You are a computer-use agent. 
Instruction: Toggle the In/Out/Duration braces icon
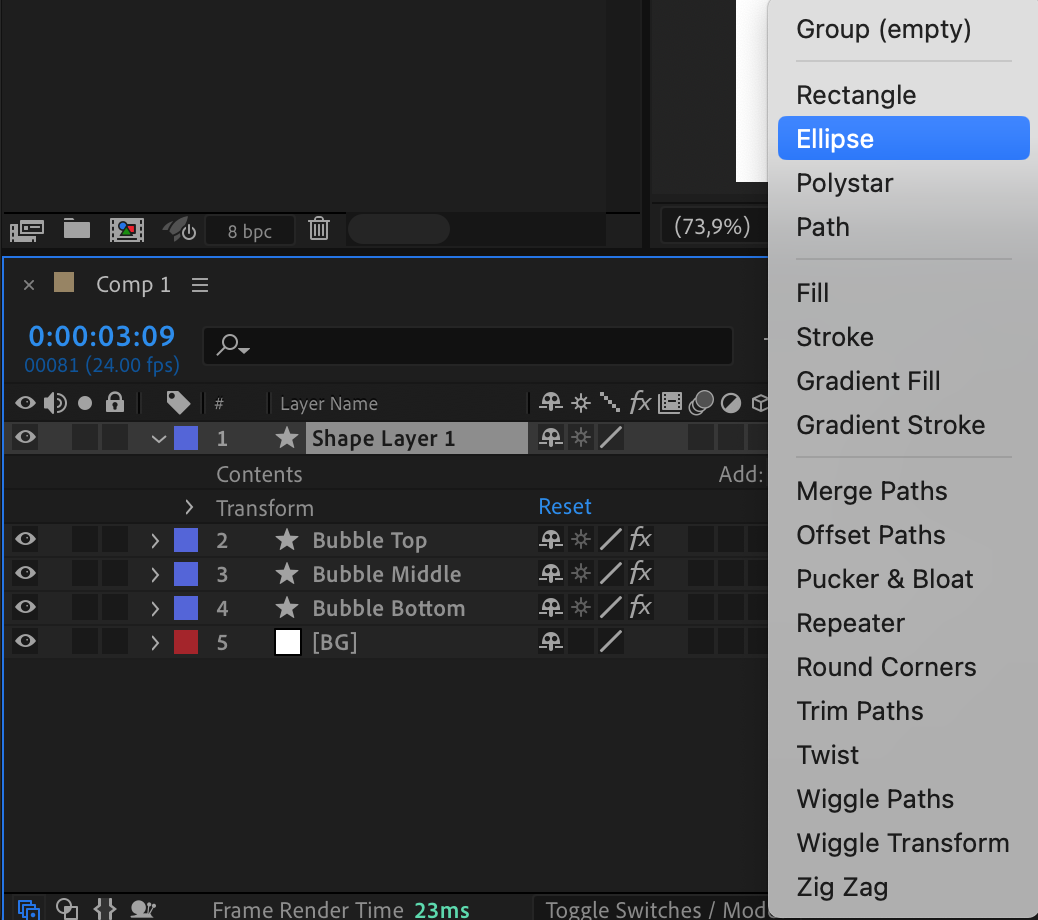pyautogui.click(x=105, y=909)
